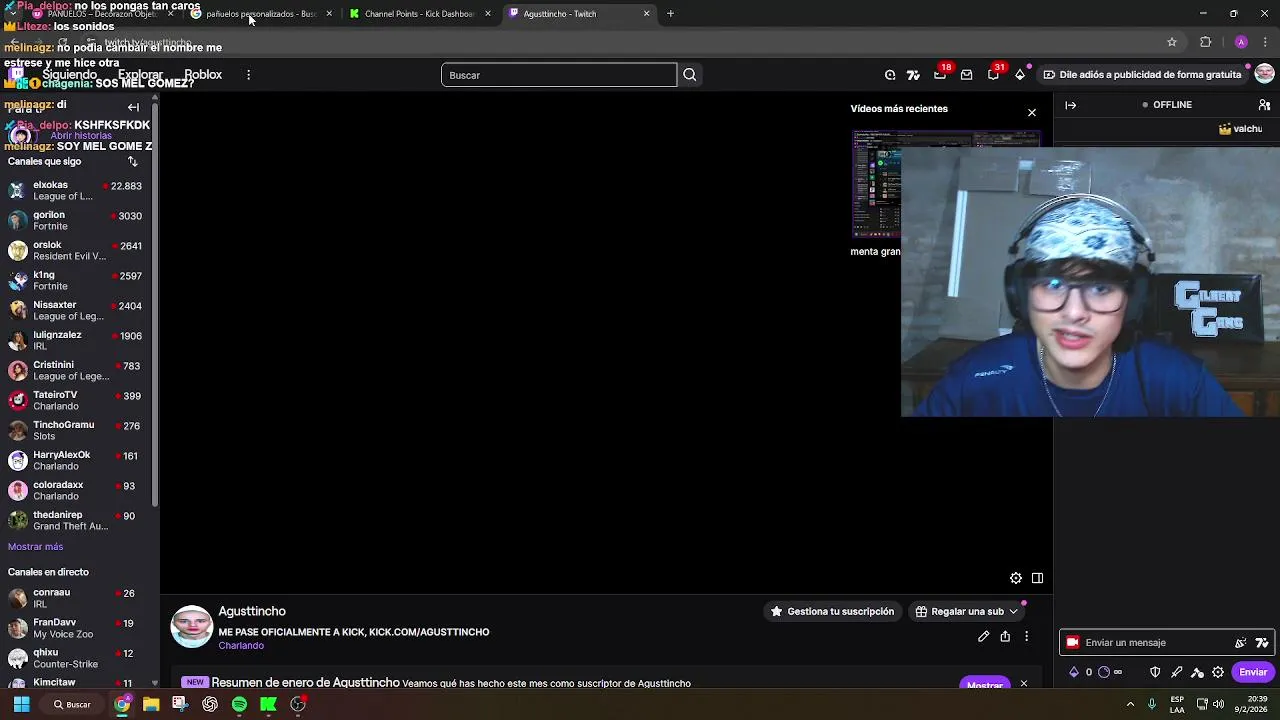Select the Agusttincho Twitch browser tab
The image size is (1280, 720).
580,14
